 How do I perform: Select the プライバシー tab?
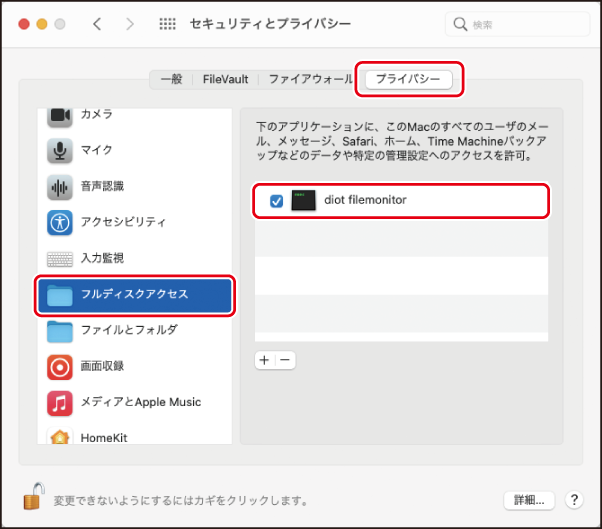tap(408, 79)
